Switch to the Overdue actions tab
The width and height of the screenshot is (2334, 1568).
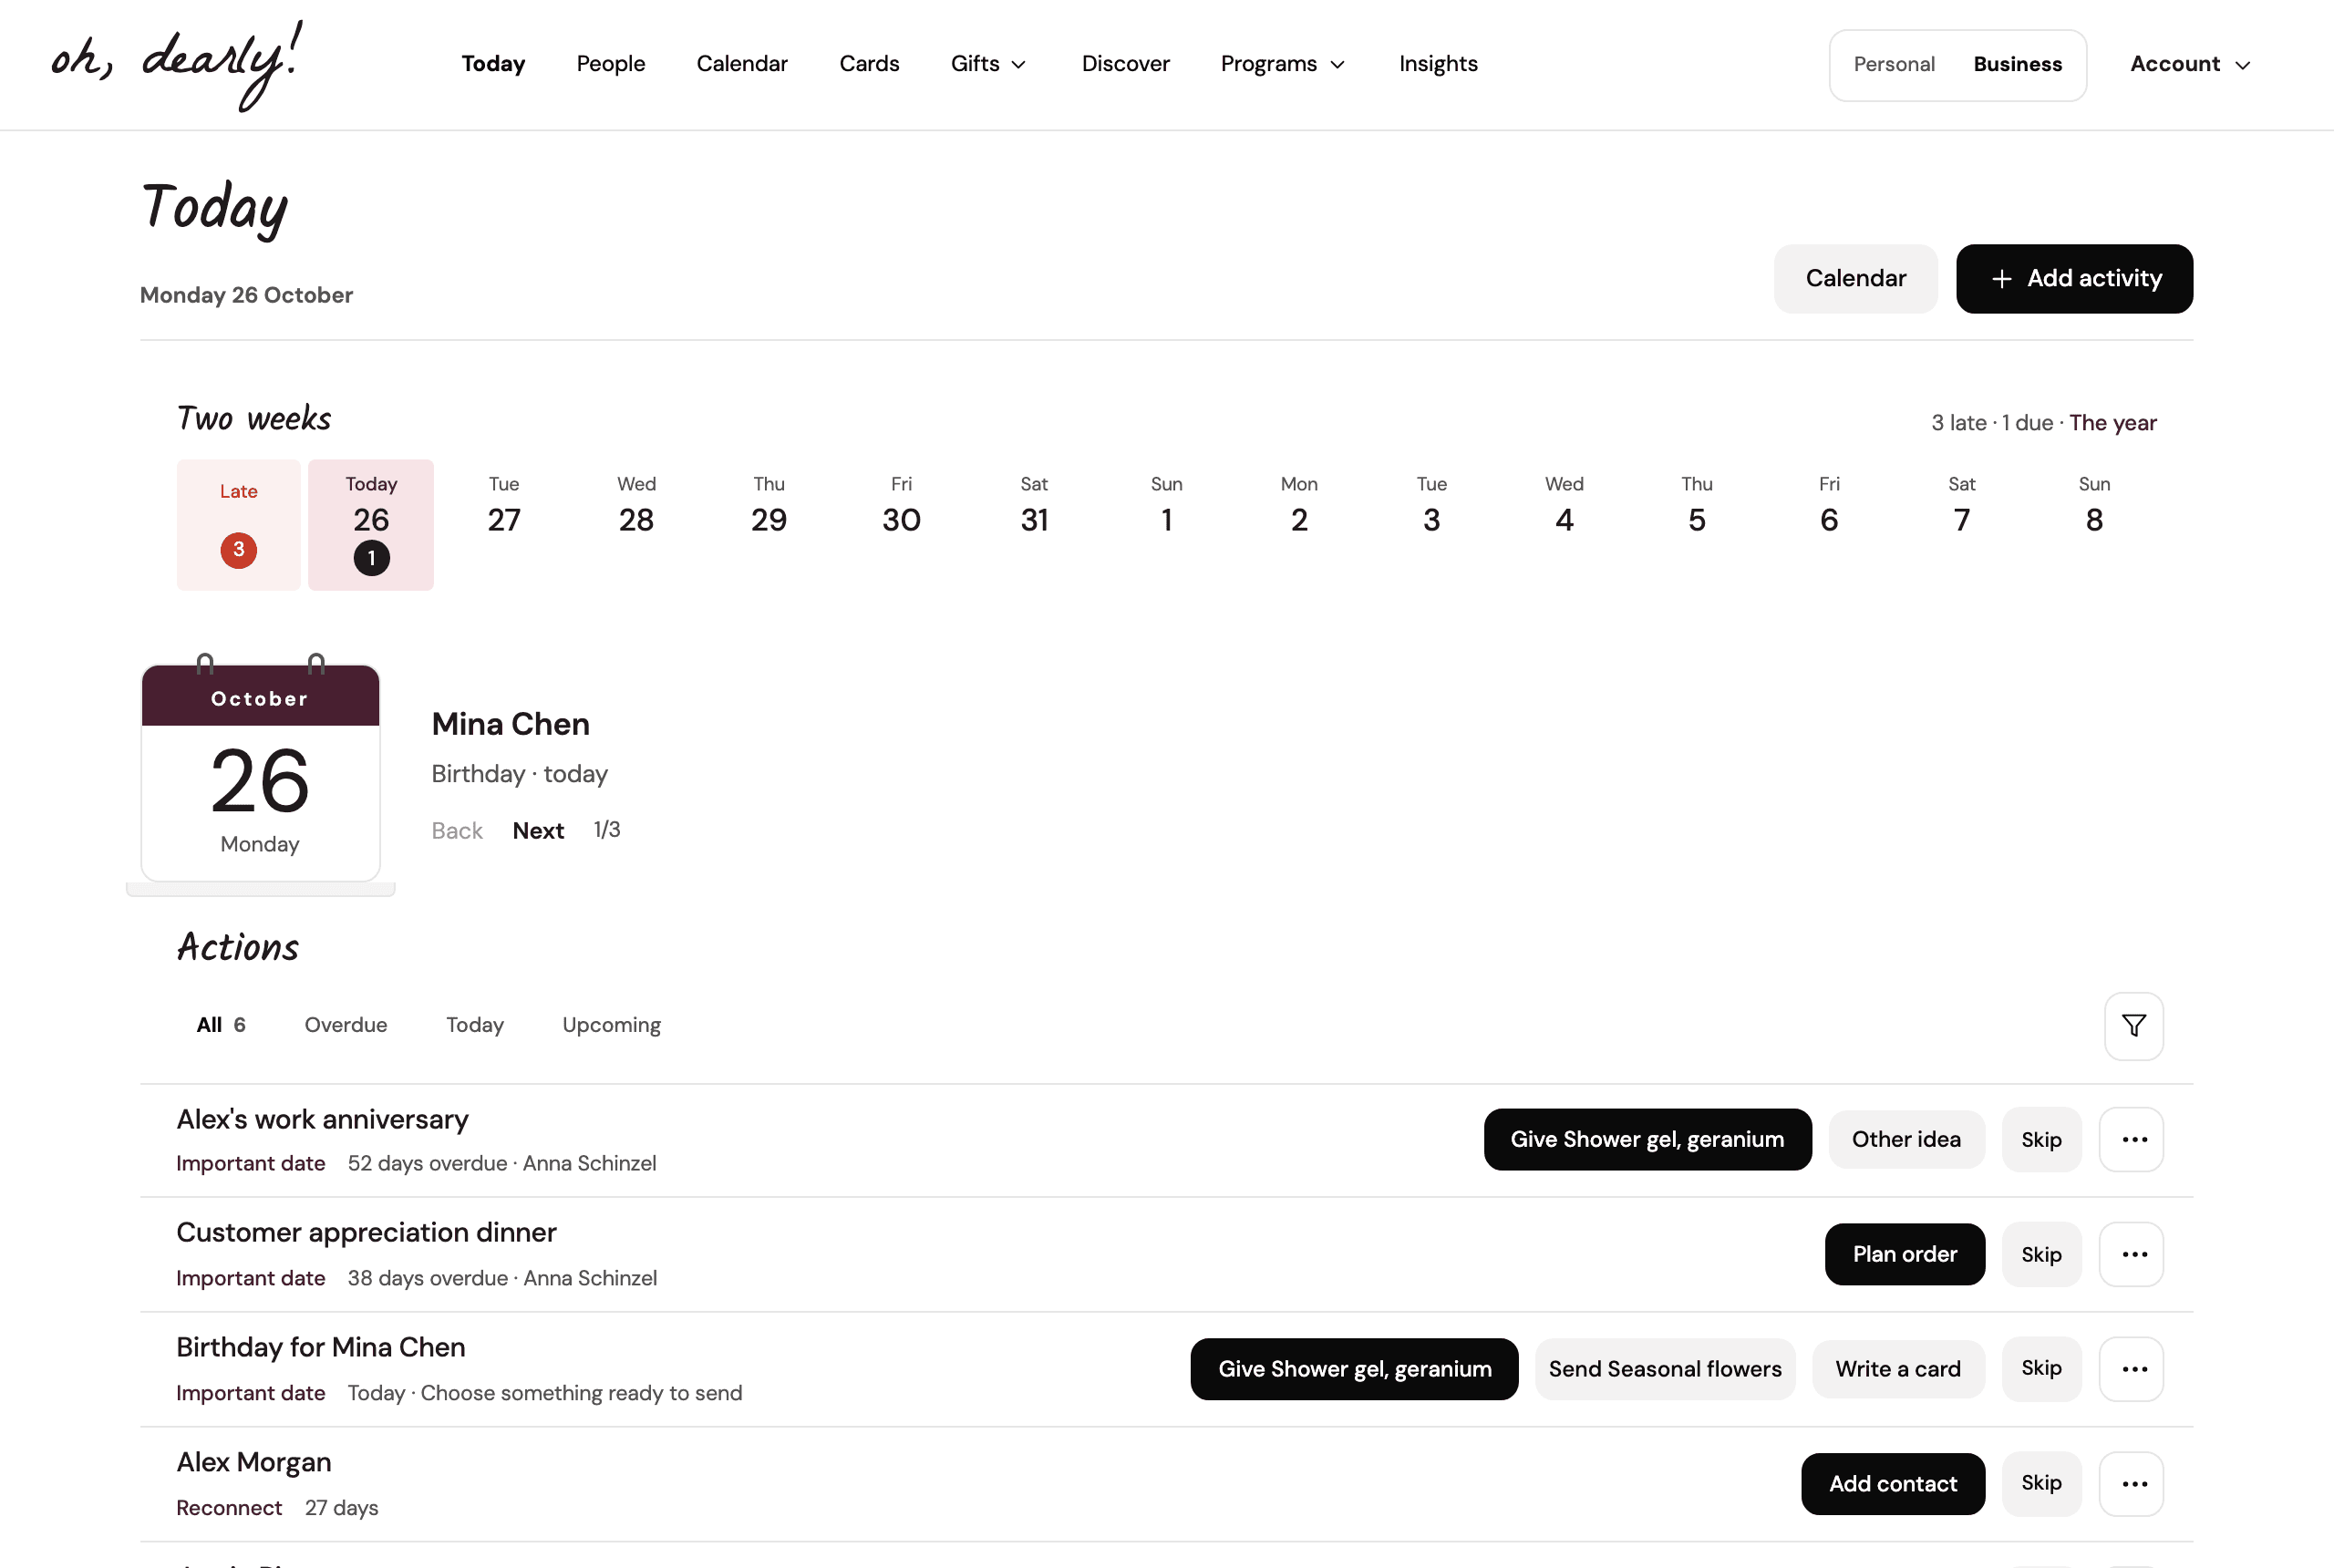click(345, 1025)
